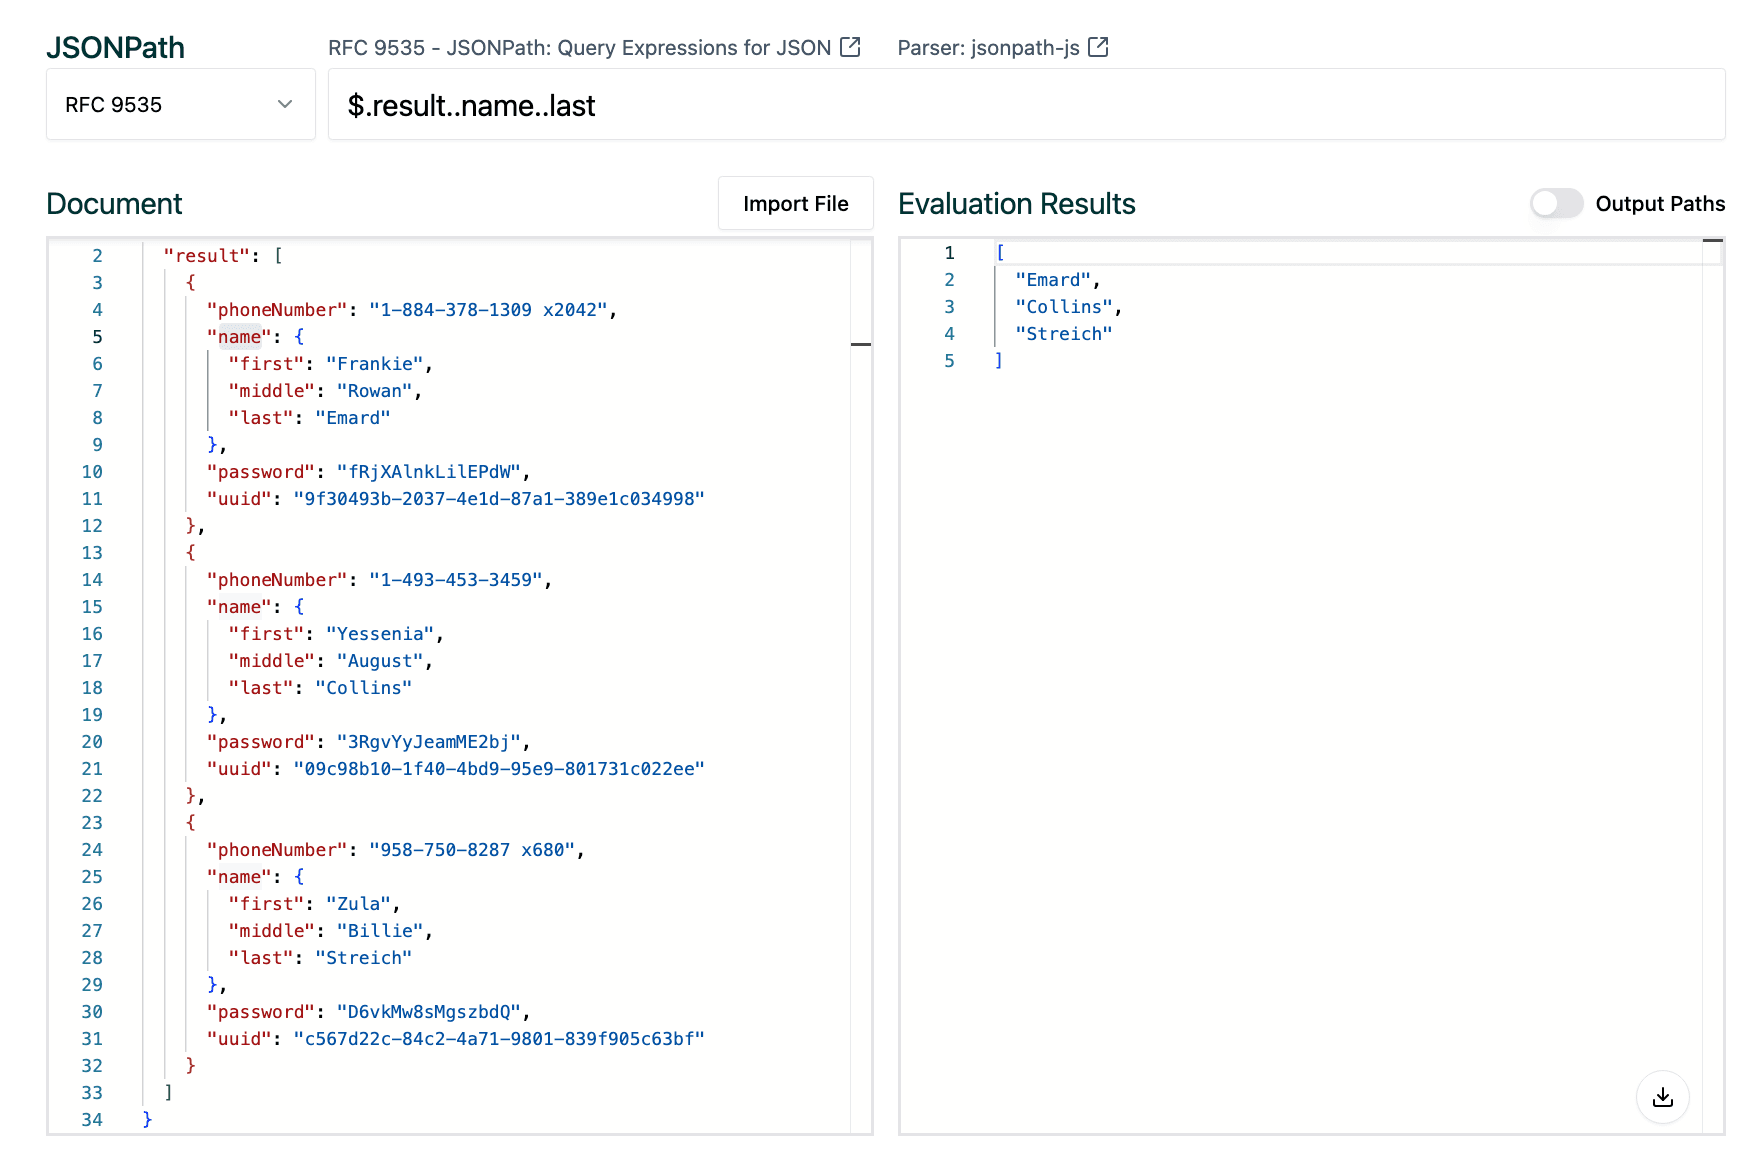The width and height of the screenshot is (1764, 1168).
Task: Click the JSONPath site title
Action: click(x=115, y=47)
